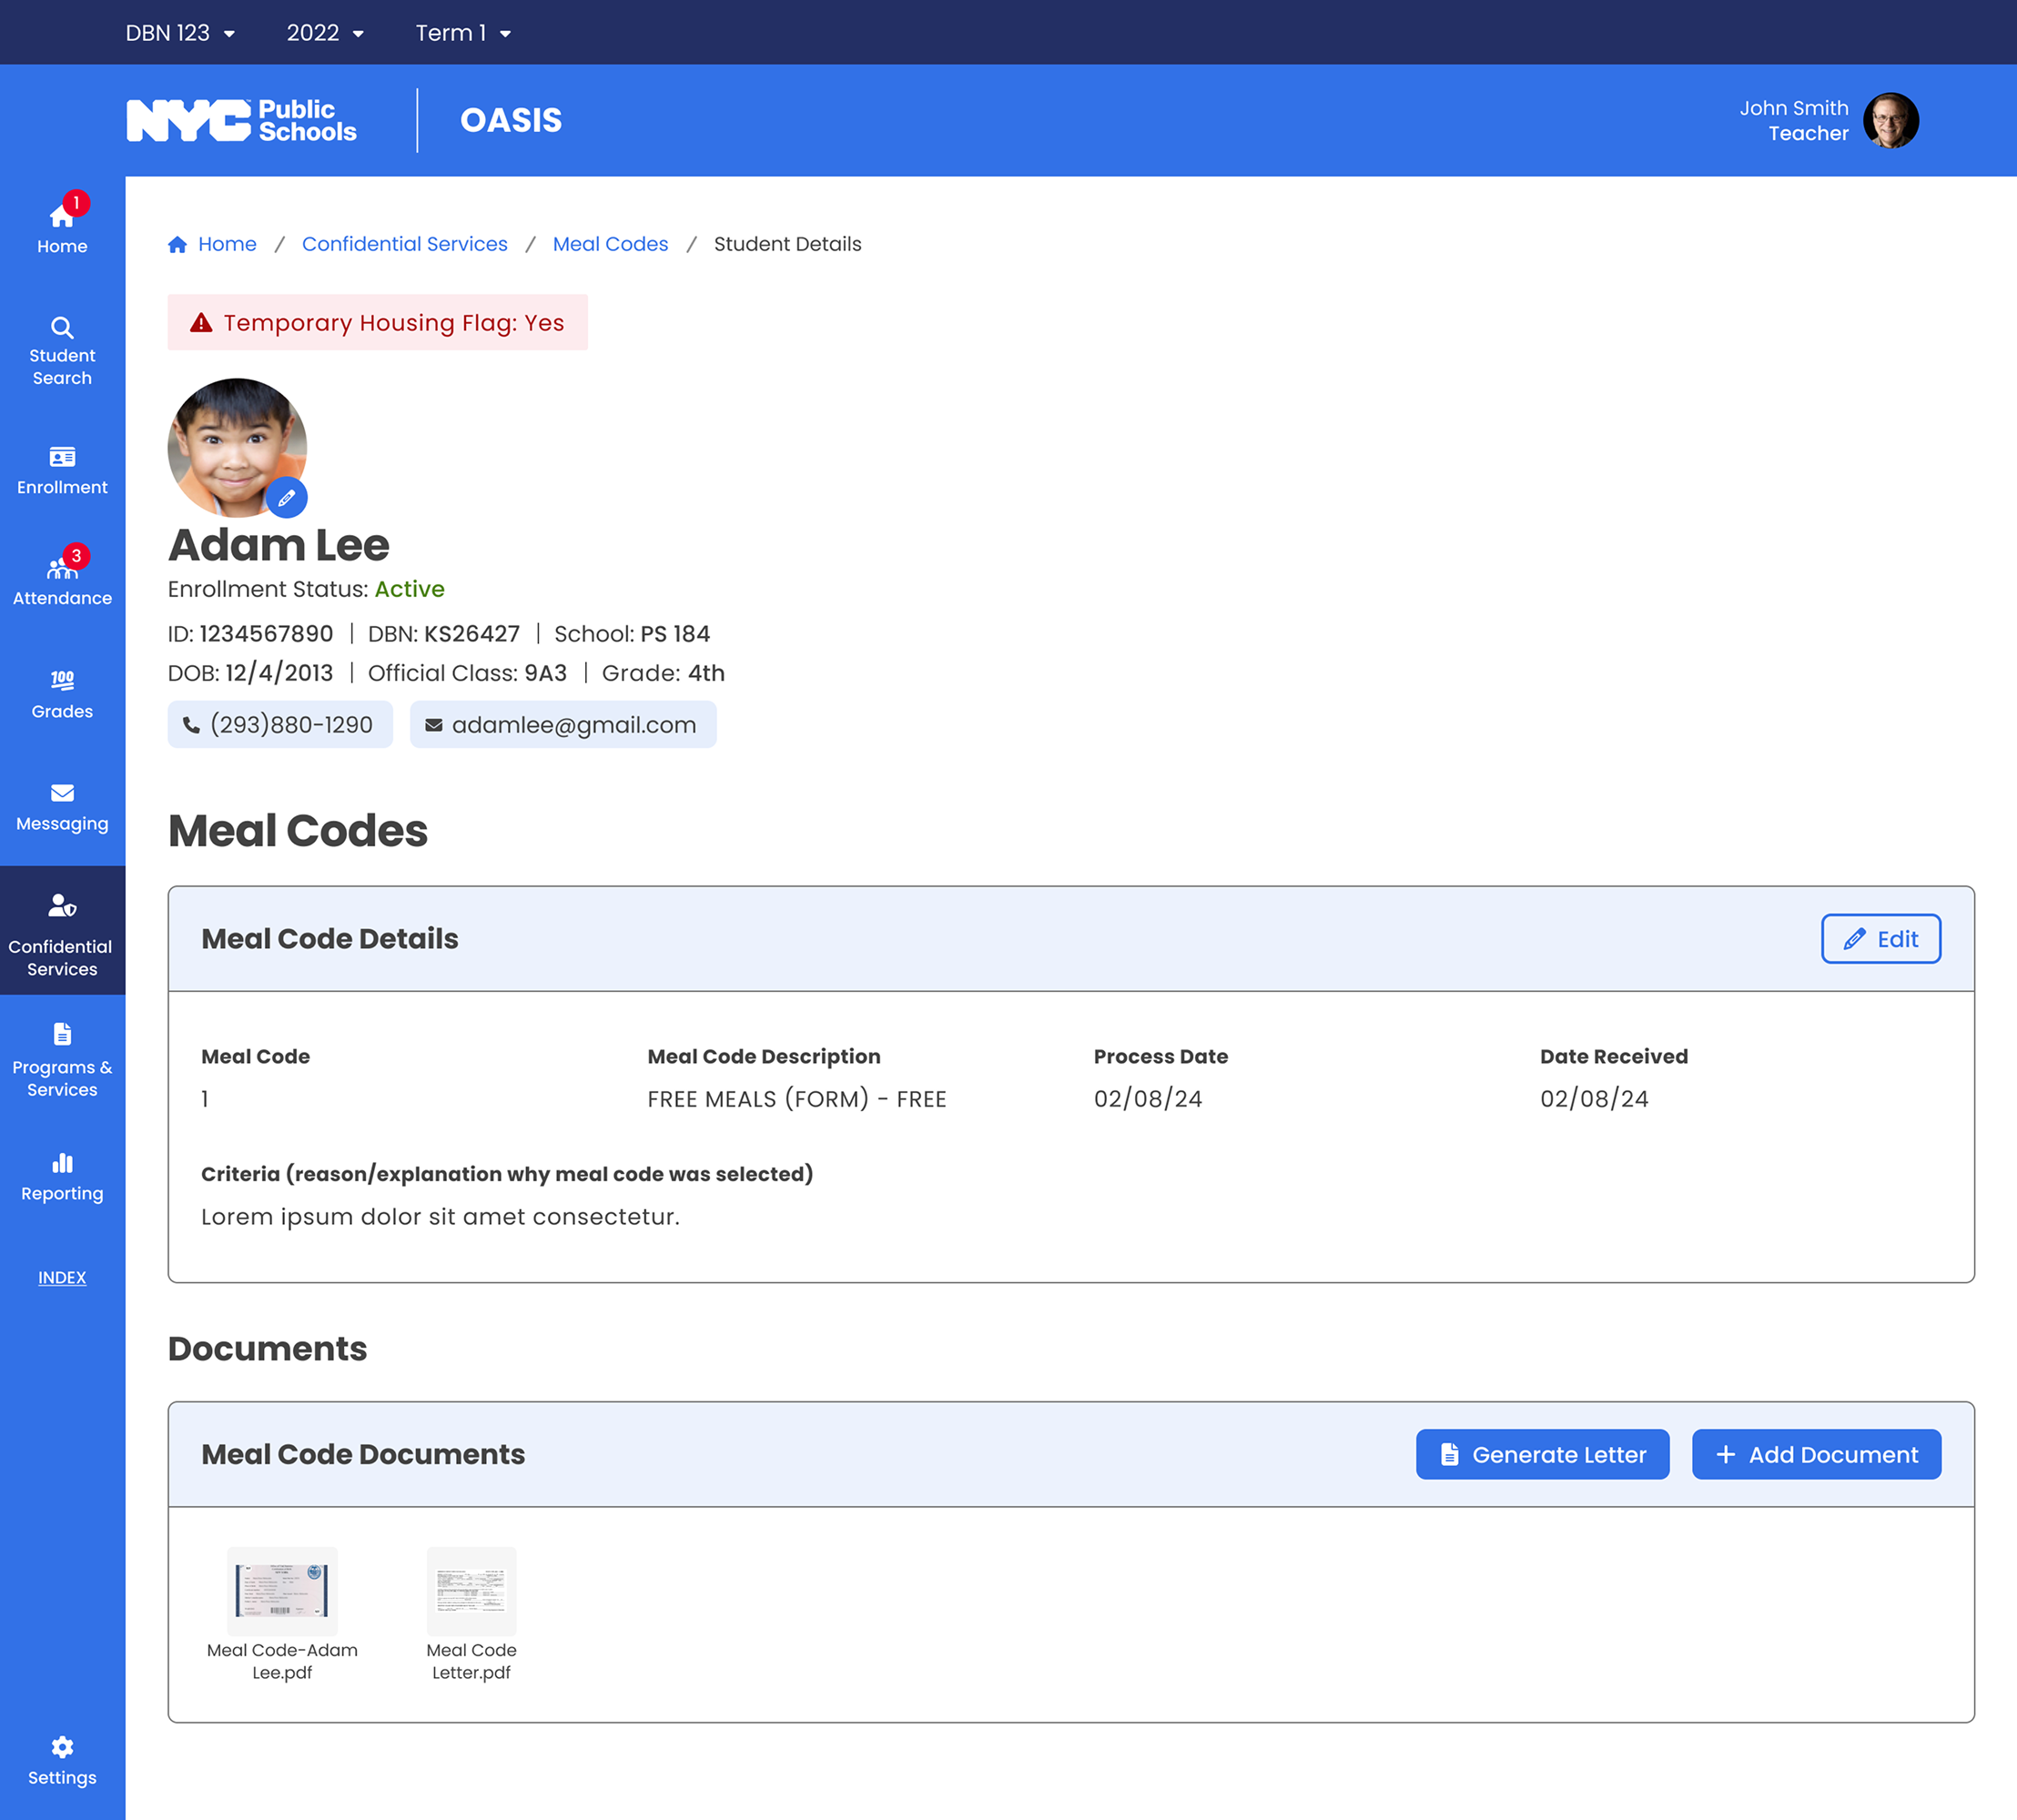Open Attendance with 3 notifications
Viewport: 2017px width, 1820px height.
pos(62,581)
